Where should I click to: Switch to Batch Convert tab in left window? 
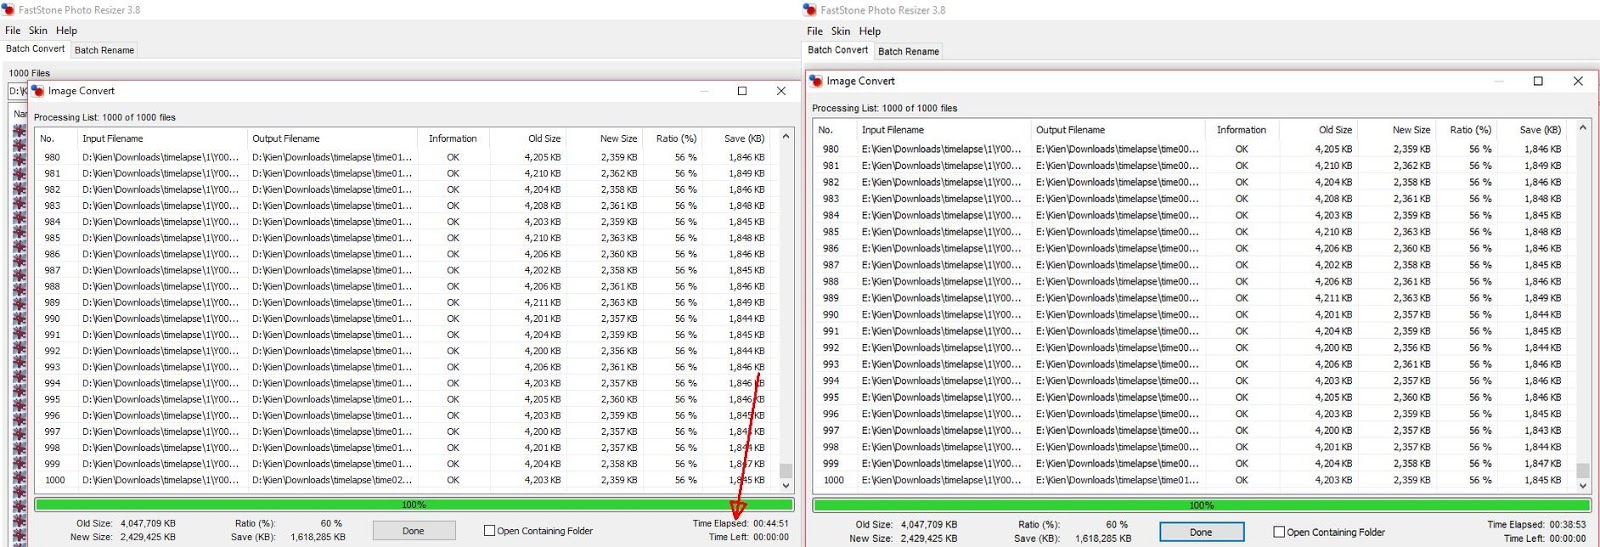pos(35,48)
